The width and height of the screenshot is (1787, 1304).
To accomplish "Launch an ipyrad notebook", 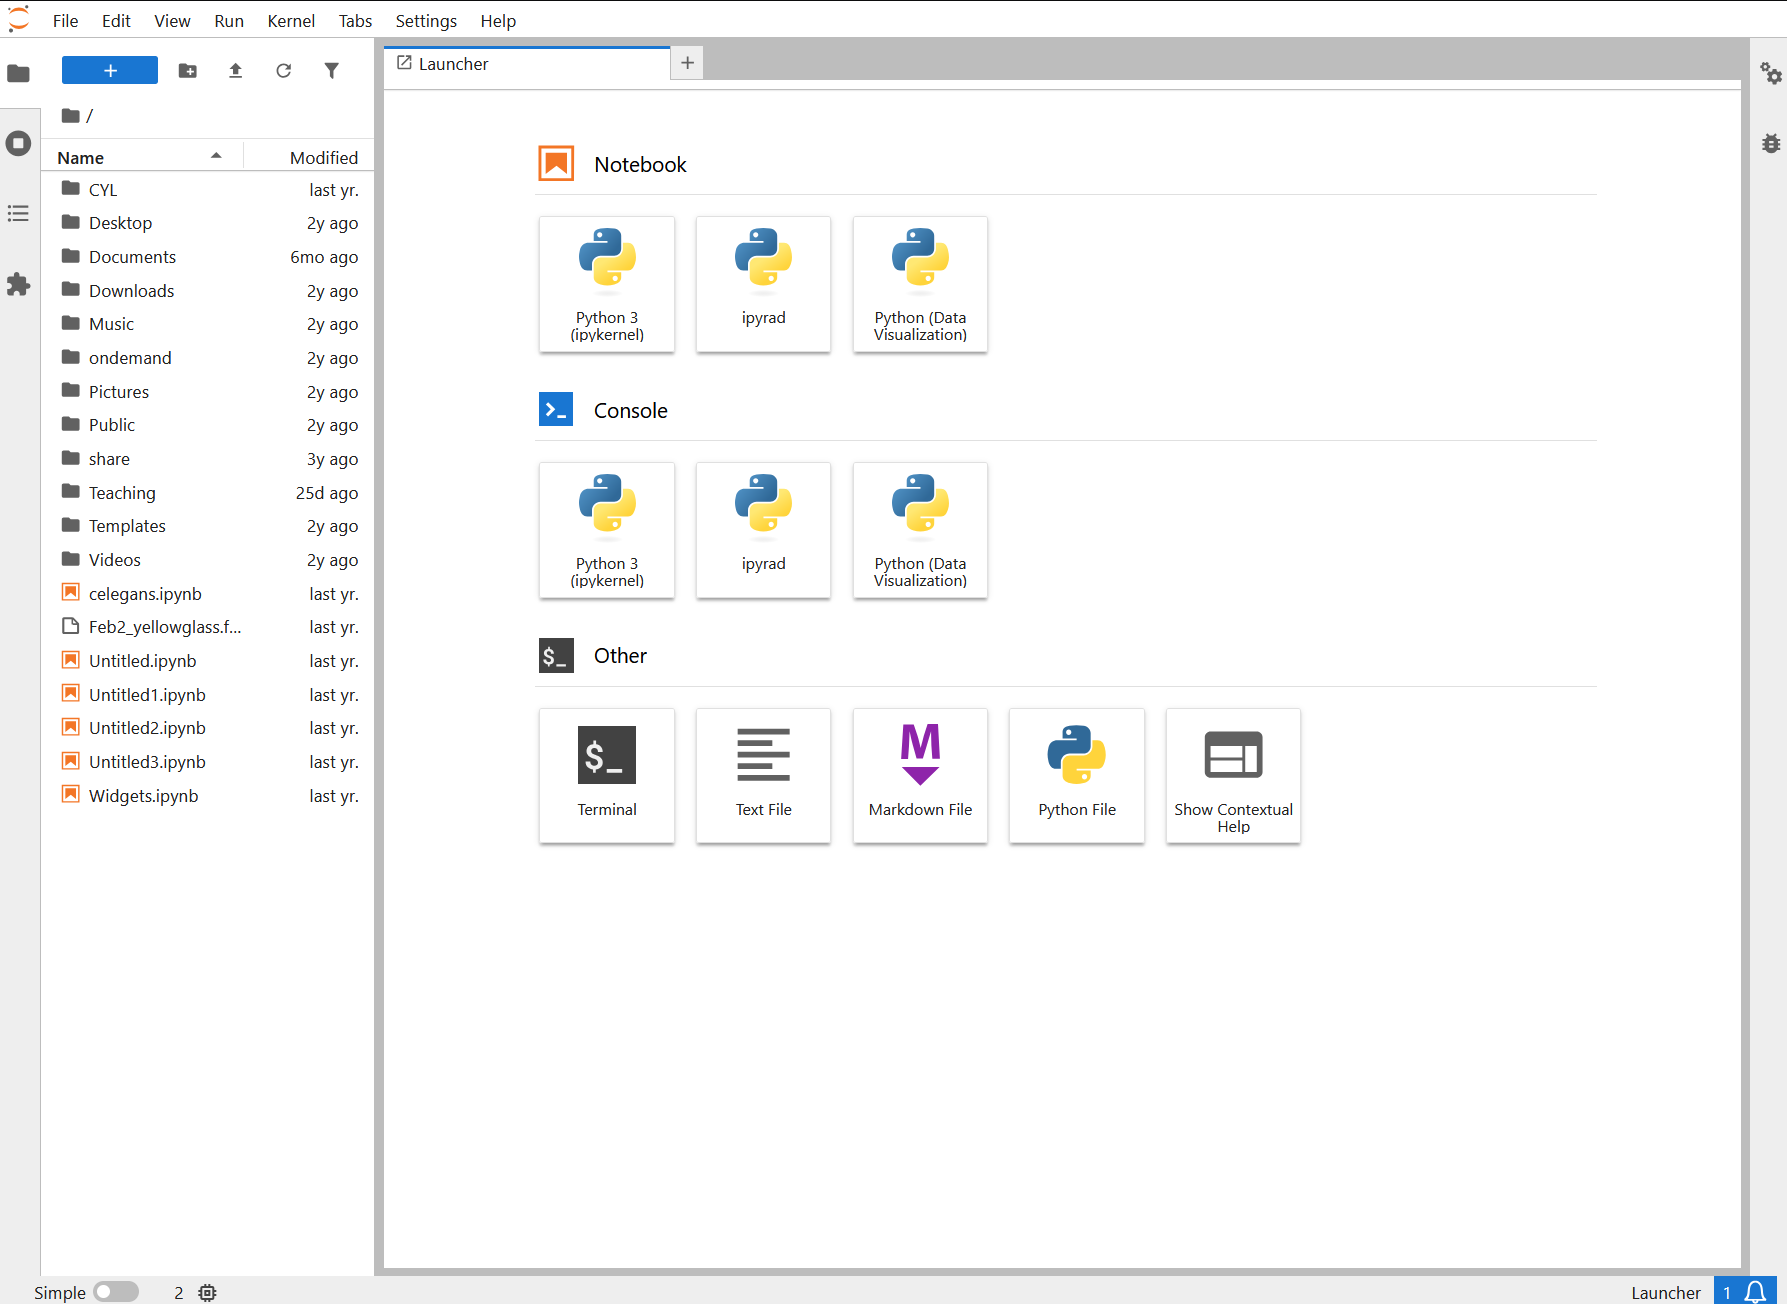I will click(763, 285).
